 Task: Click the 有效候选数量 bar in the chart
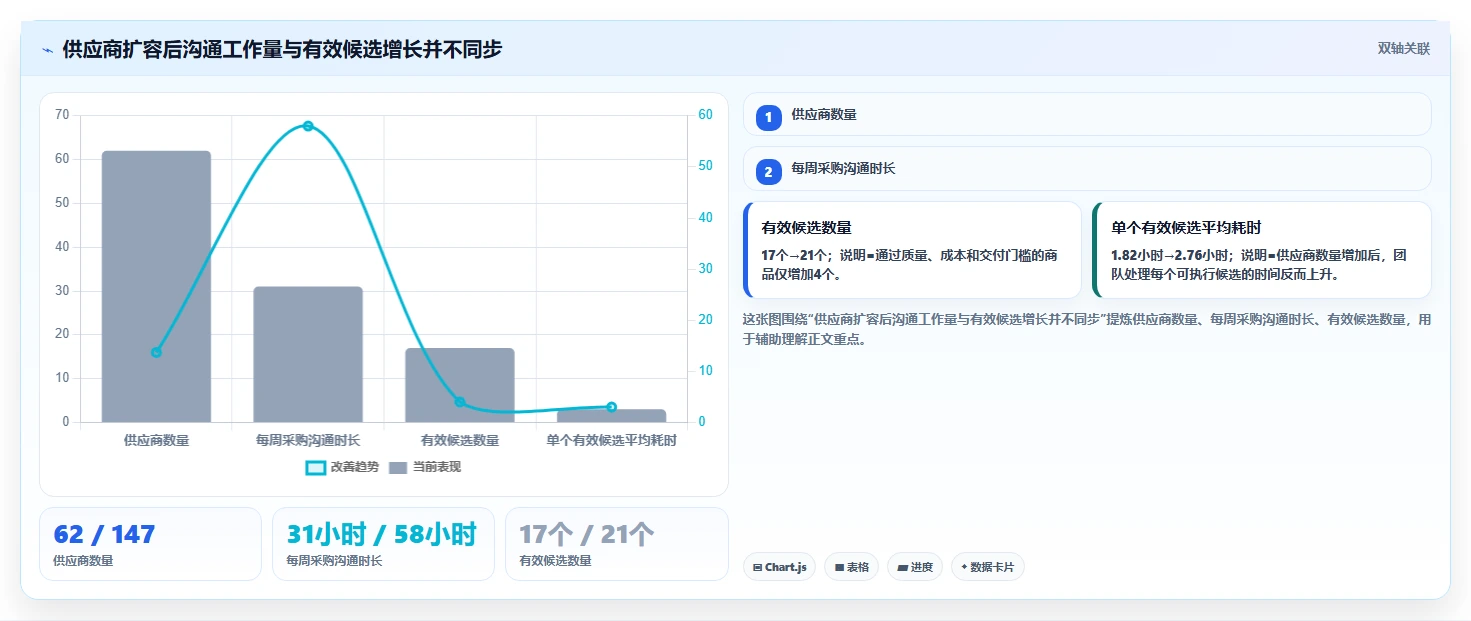460,385
